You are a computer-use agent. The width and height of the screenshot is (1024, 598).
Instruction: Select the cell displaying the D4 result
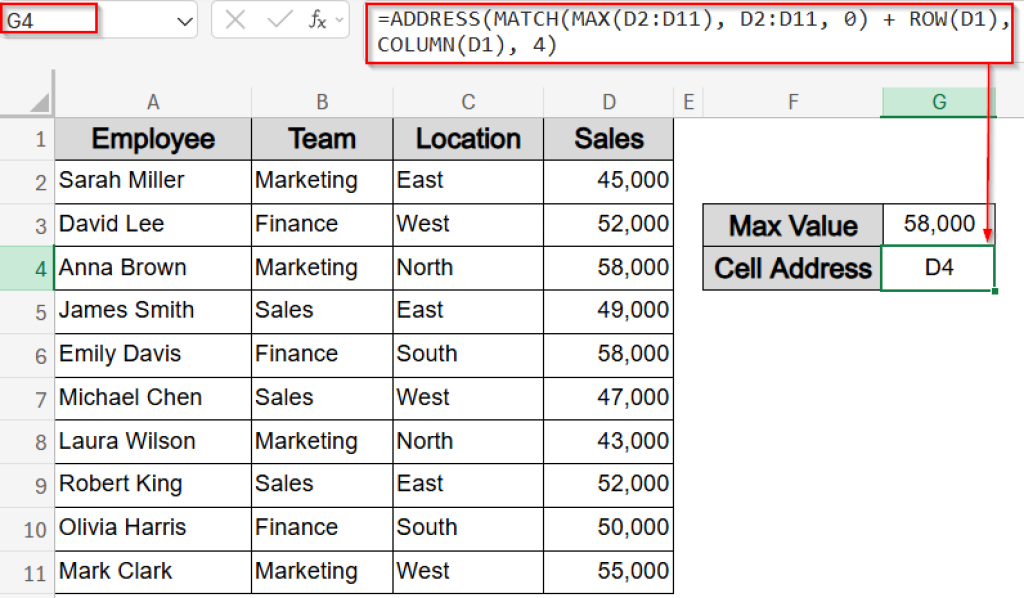pyautogui.click(x=938, y=268)
